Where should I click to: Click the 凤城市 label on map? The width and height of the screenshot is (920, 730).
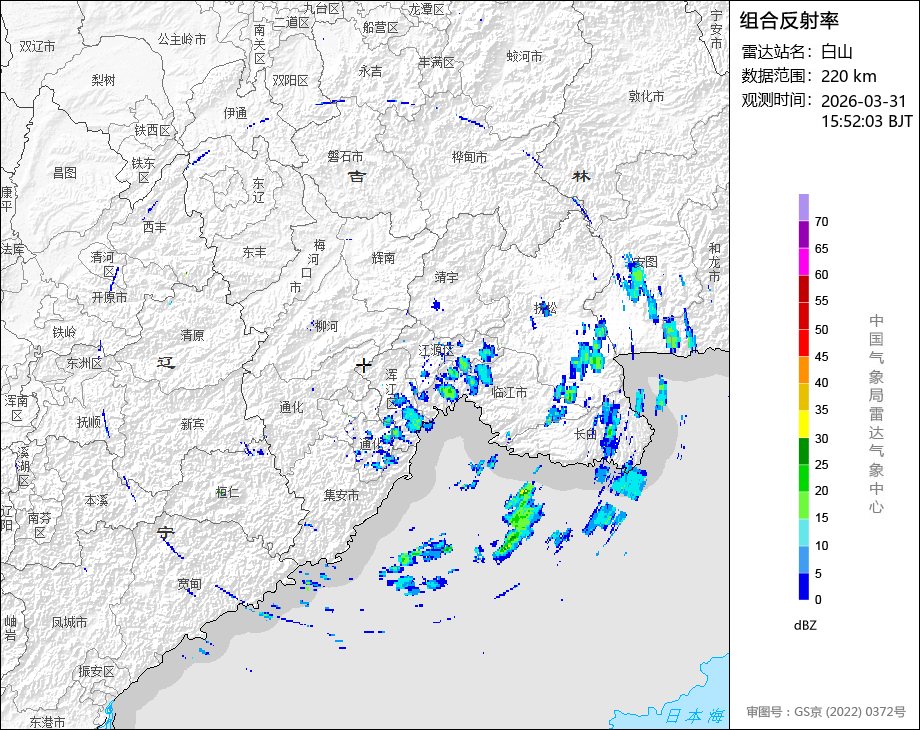(x=69, y=622)
